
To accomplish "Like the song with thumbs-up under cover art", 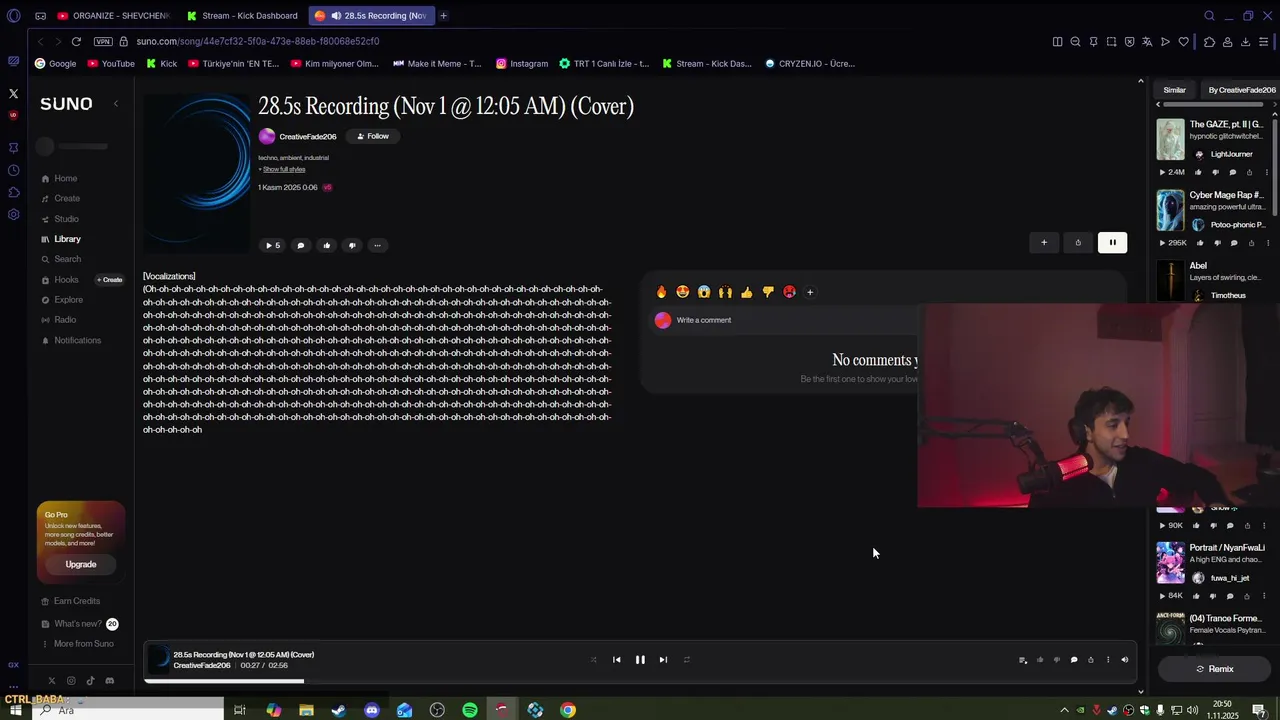I will (x=326, y=245).
